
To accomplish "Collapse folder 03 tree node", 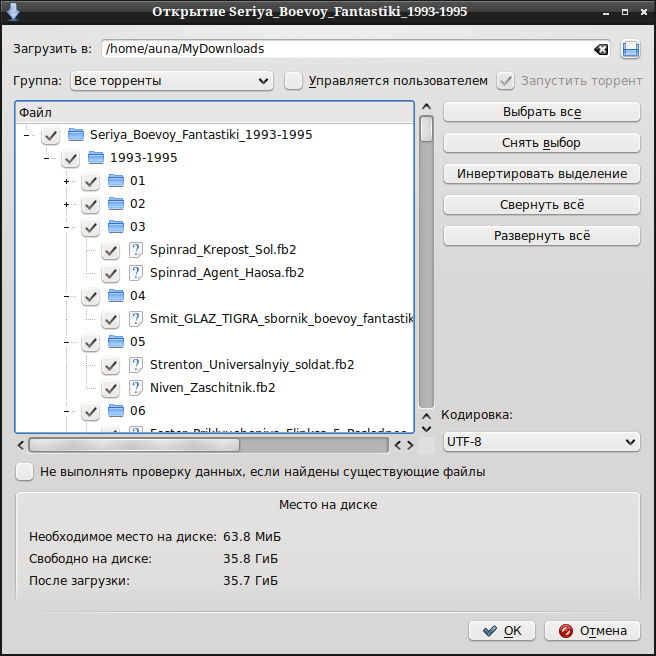I will coord(67,227).
